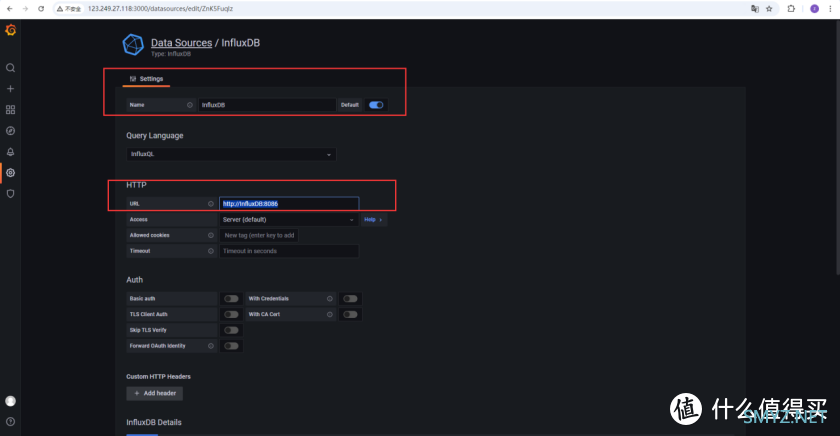Viewport: 840px width, 436px height.
Task: Open the browser profile avatar
Action: [814, 9]
